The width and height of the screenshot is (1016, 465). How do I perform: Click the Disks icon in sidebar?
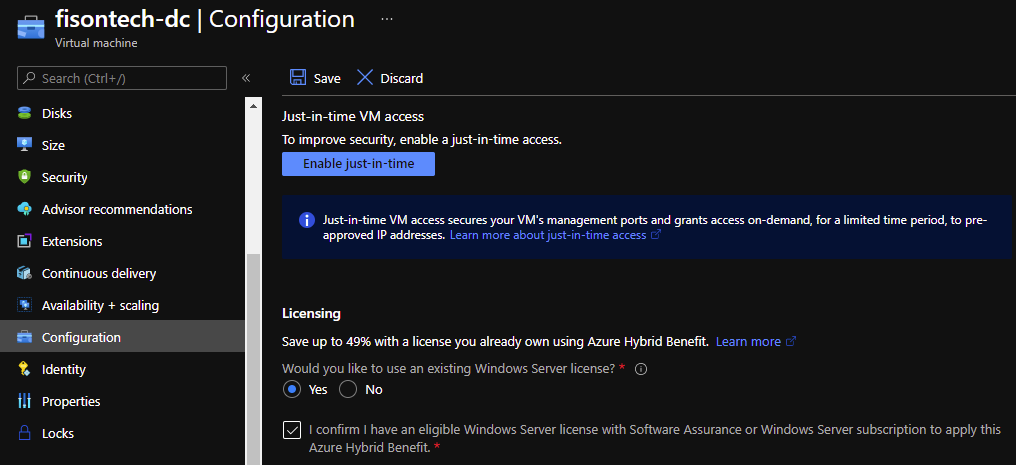(x=25, y=113)
